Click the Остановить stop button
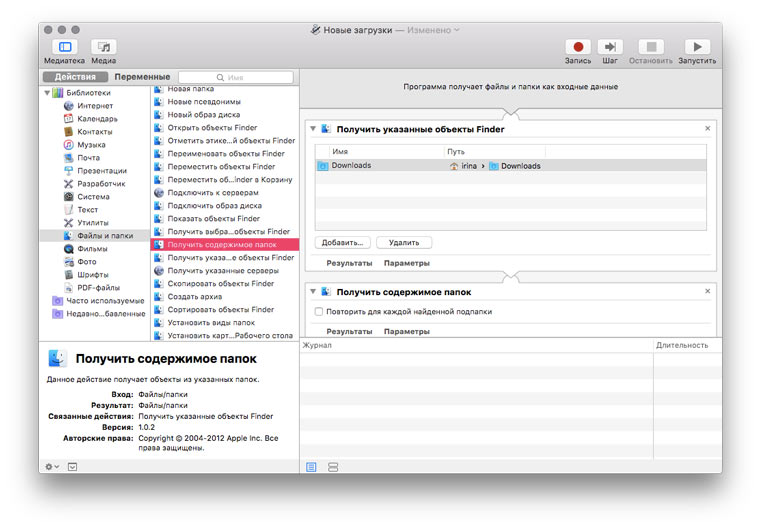The image size is (760, 528). coord(651,47)
